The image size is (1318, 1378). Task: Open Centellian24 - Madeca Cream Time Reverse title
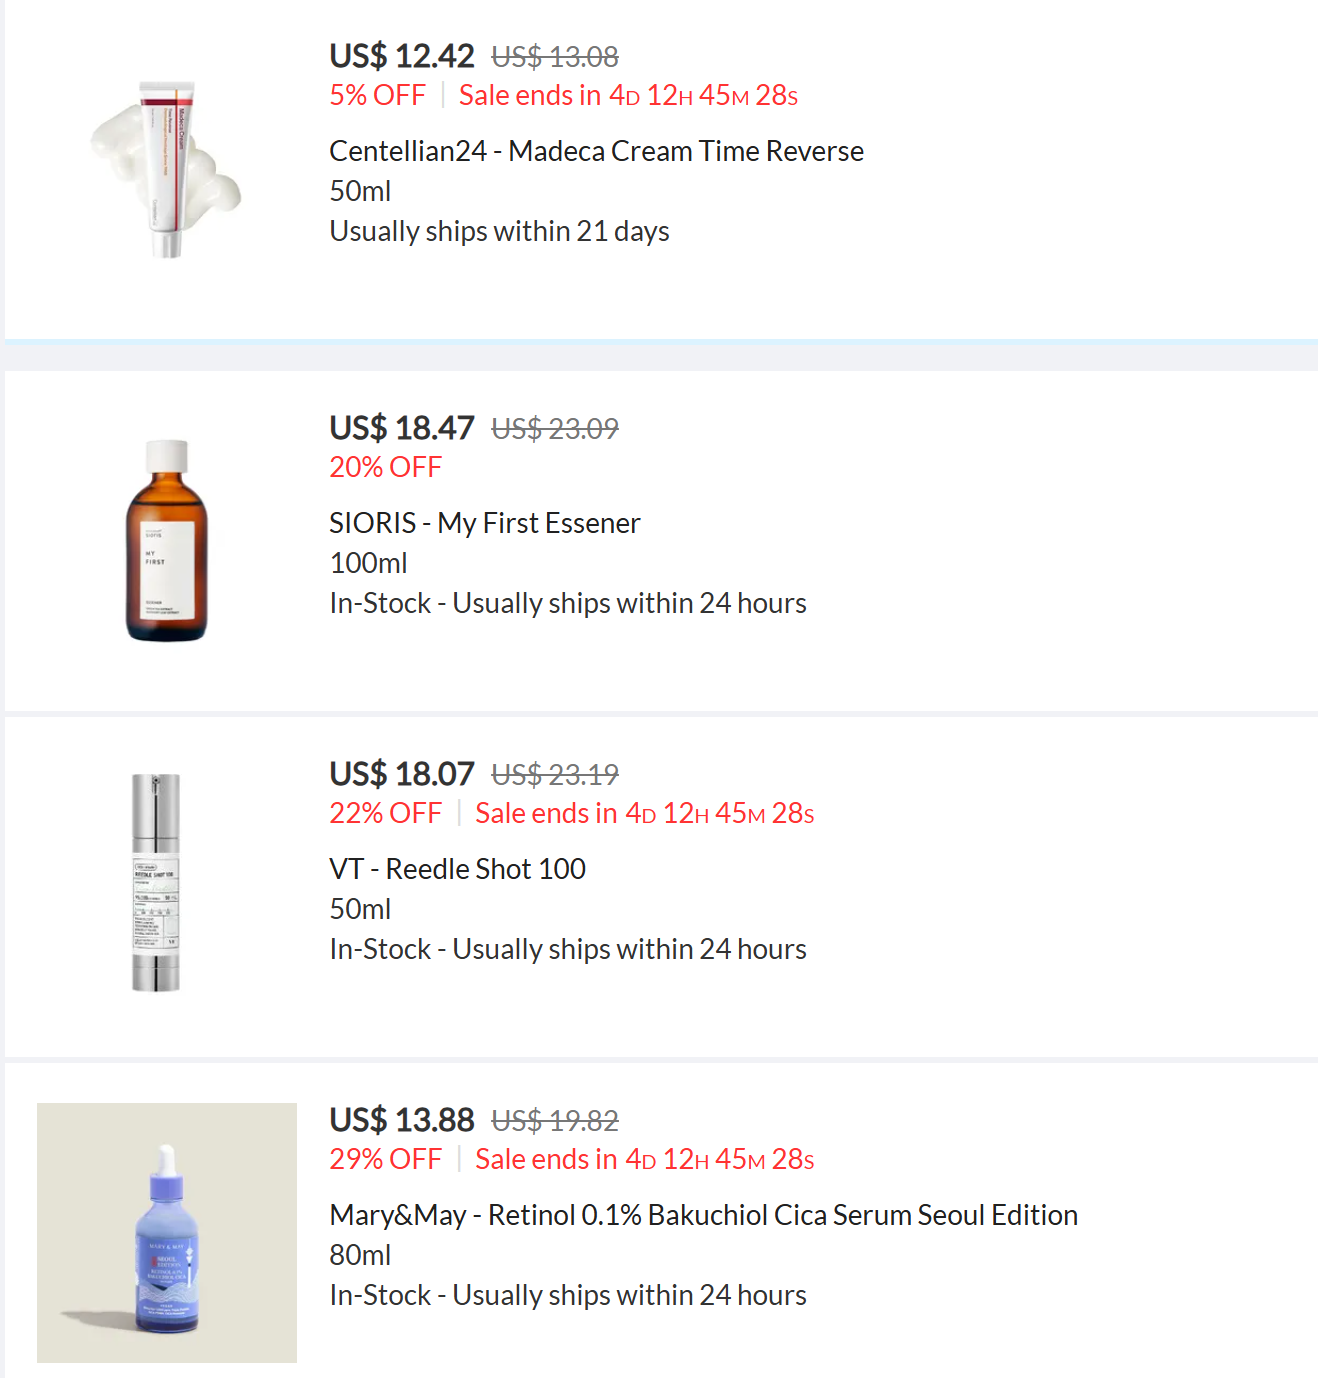[596, 151]
